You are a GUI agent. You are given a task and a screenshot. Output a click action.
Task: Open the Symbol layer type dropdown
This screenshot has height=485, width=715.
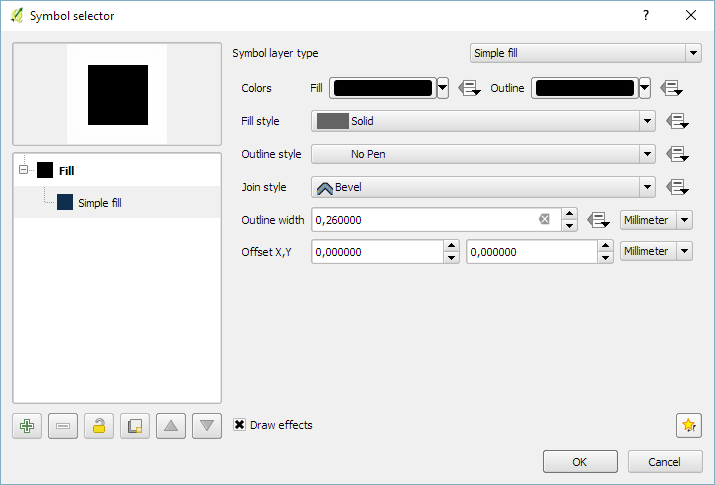(x=585, y=53)
